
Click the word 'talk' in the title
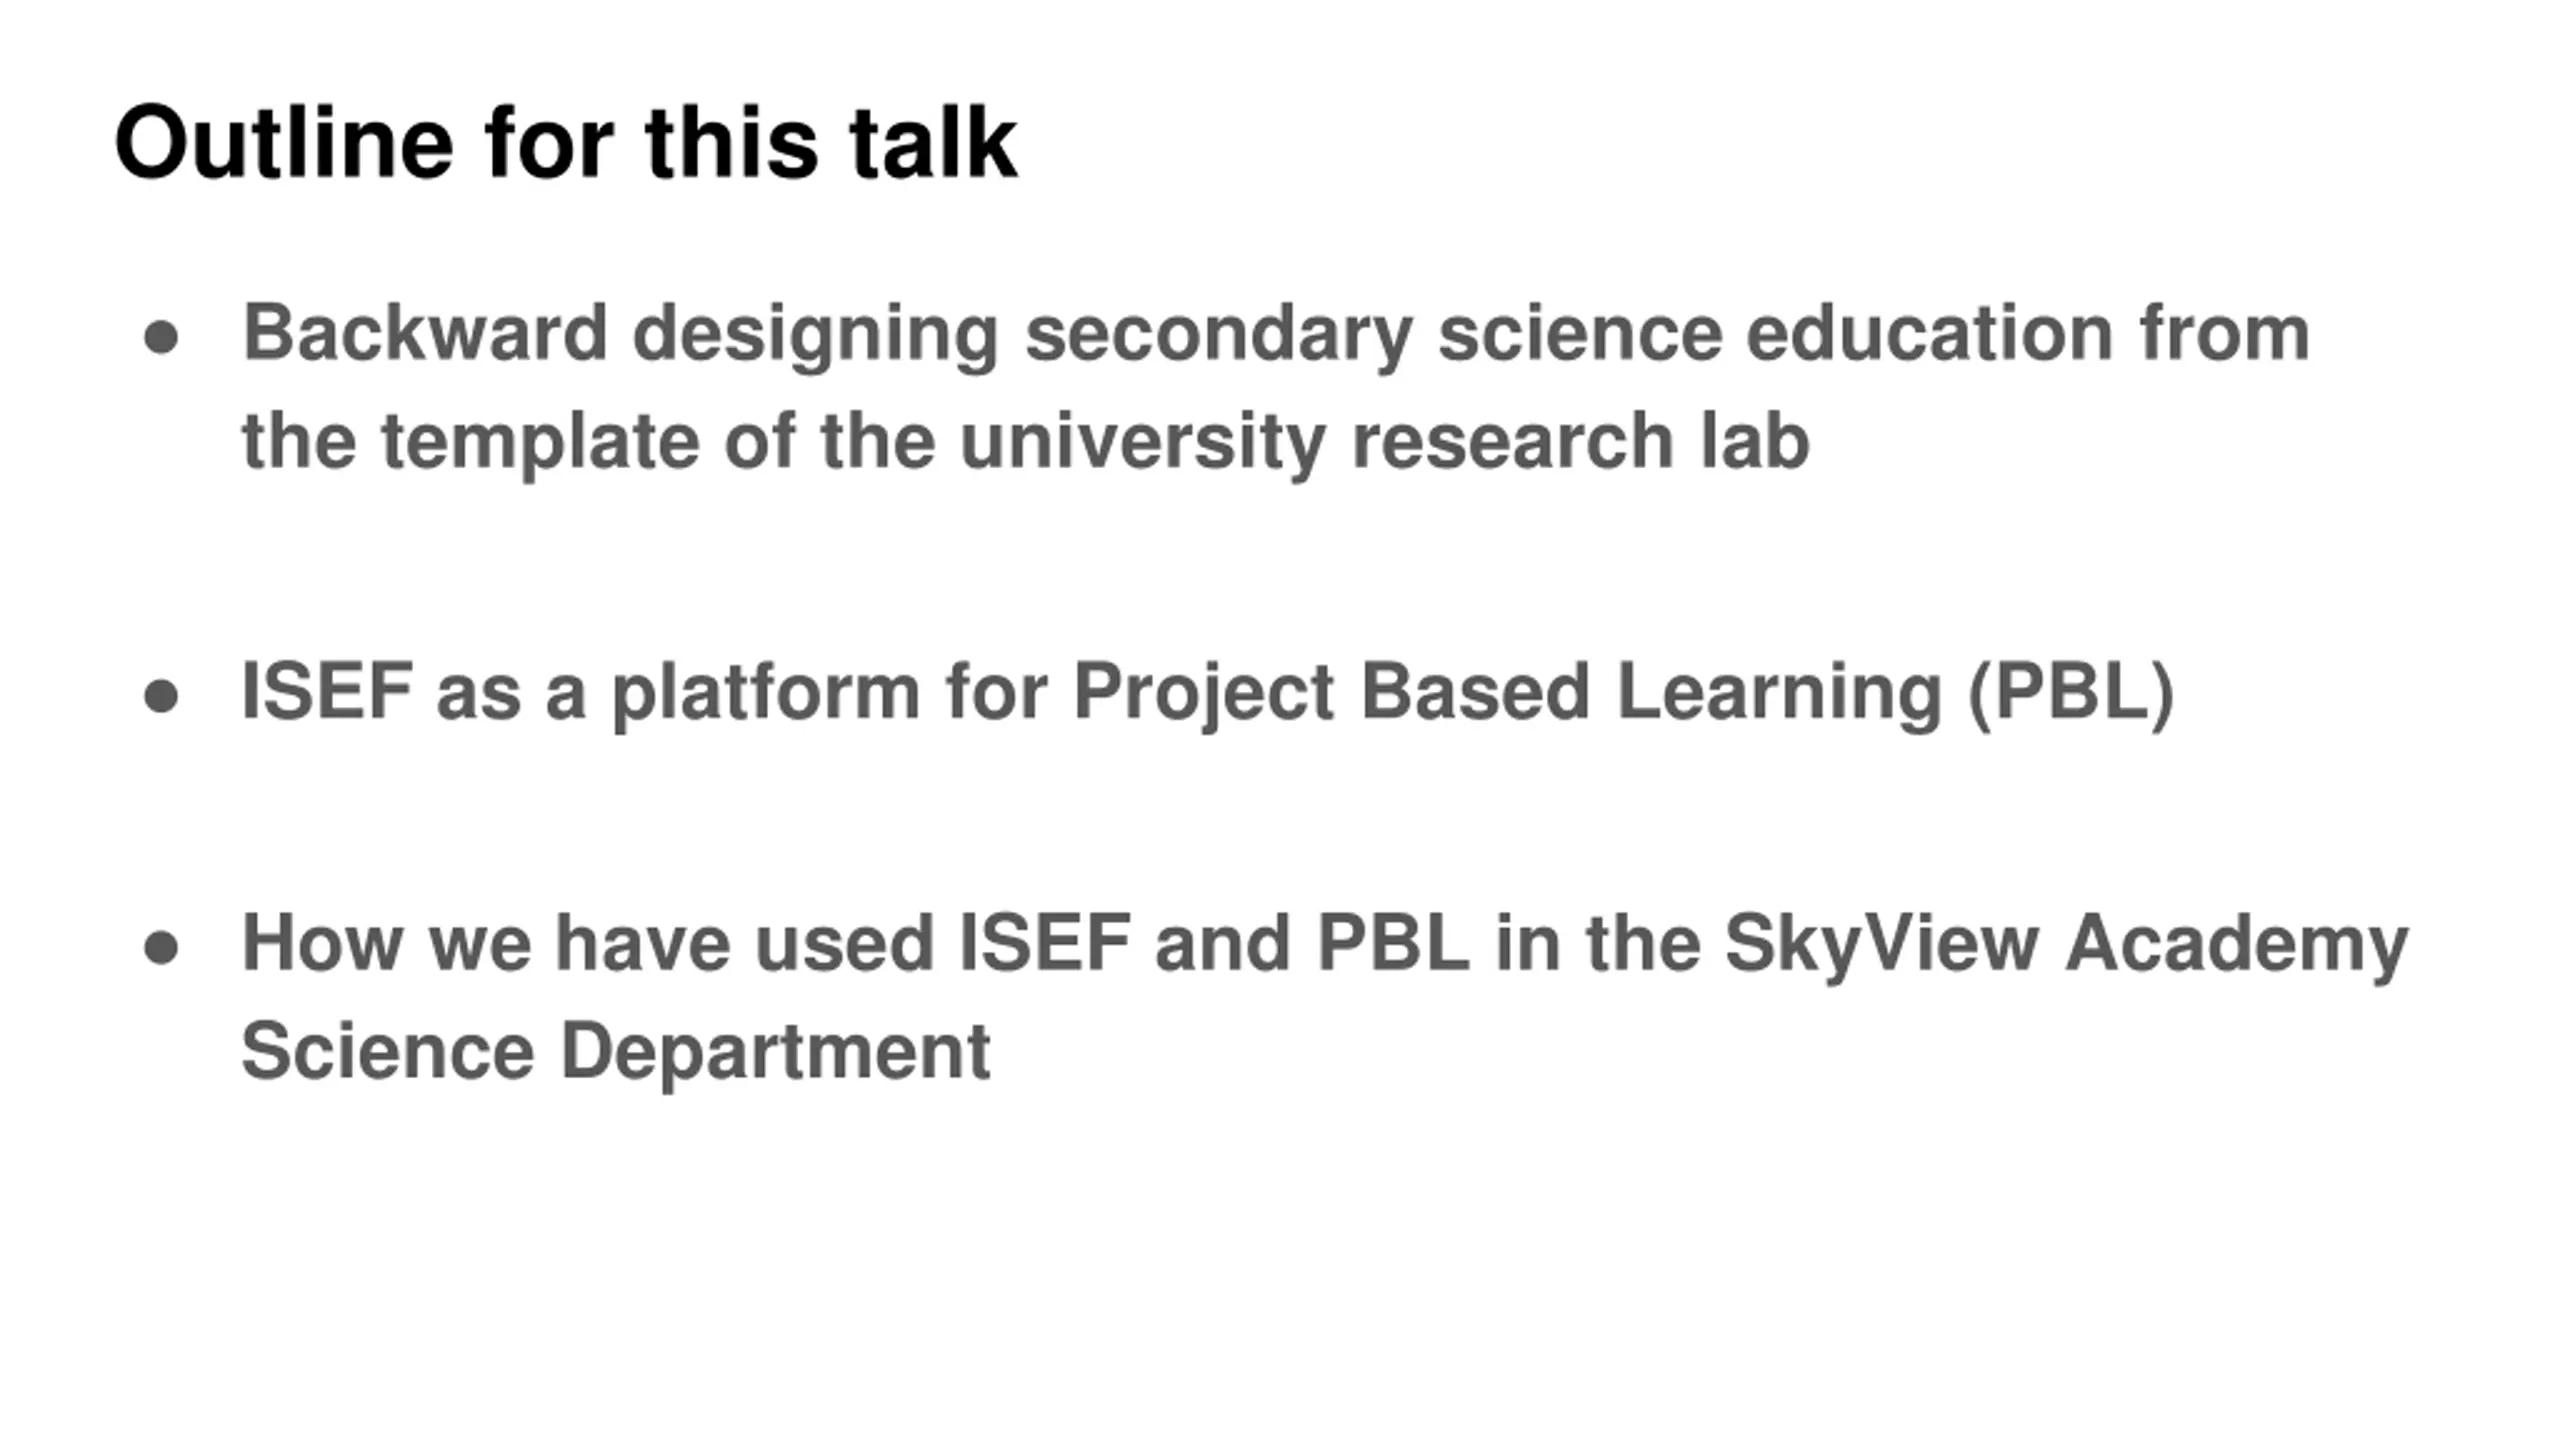[933, 143]
